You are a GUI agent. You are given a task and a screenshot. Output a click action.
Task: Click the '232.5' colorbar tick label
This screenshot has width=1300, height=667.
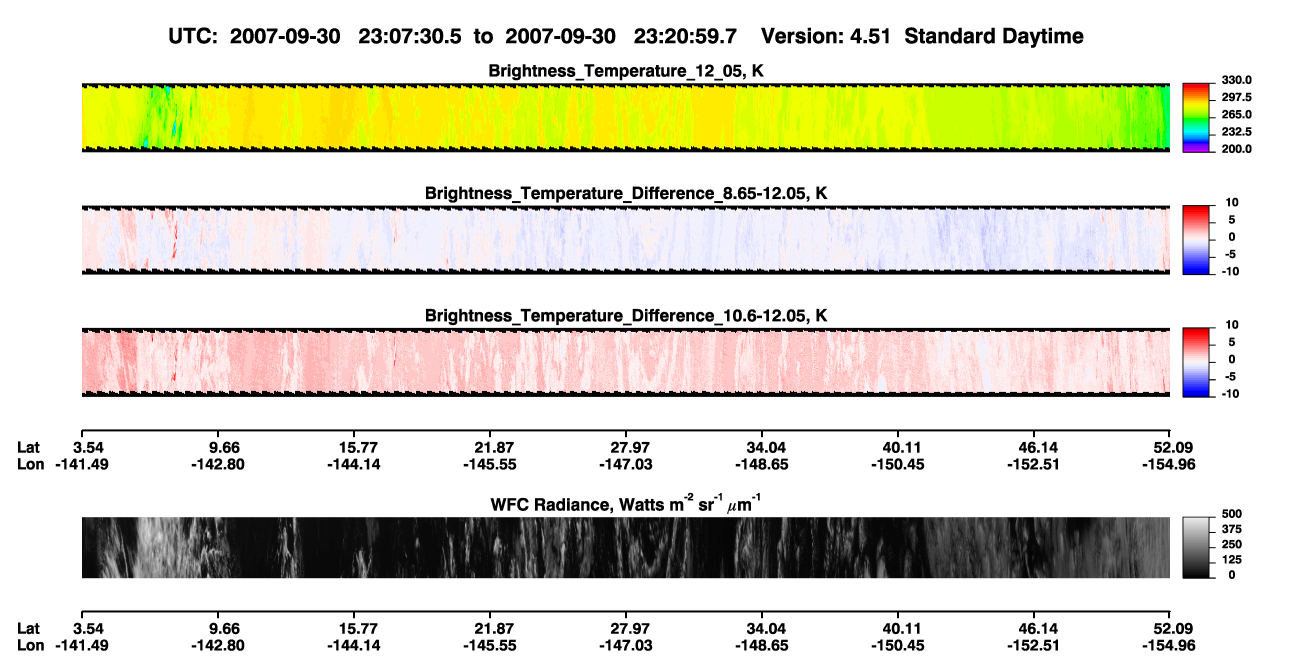point(1237,132)
